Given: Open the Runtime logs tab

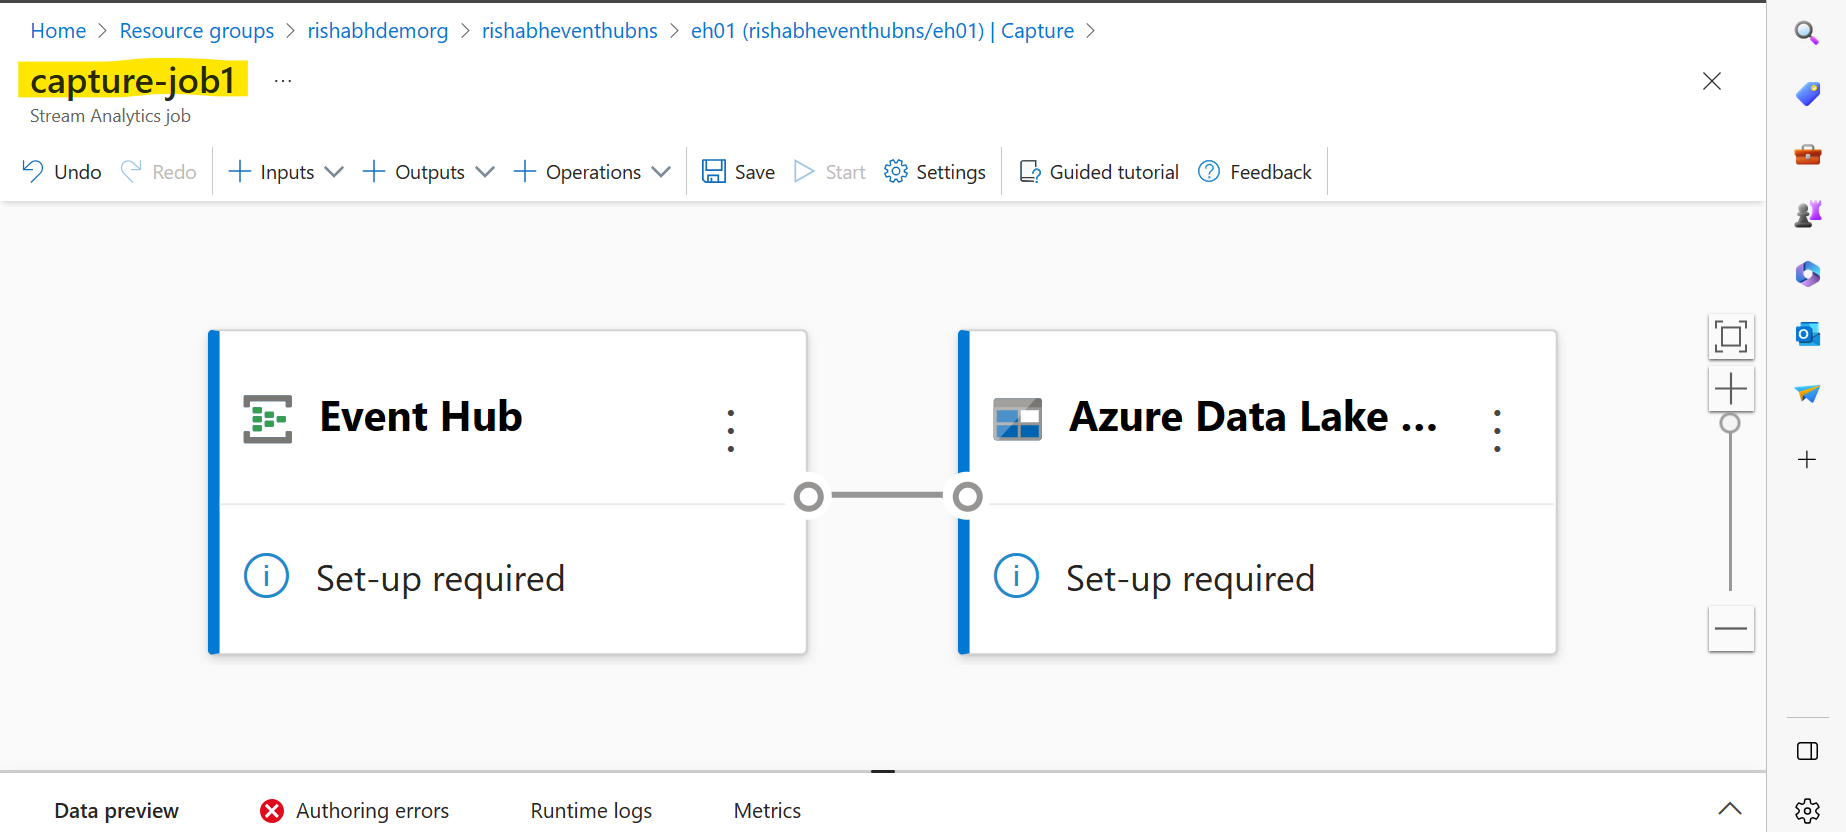Looking at the screenshot, I should click(x=591, y=811).
